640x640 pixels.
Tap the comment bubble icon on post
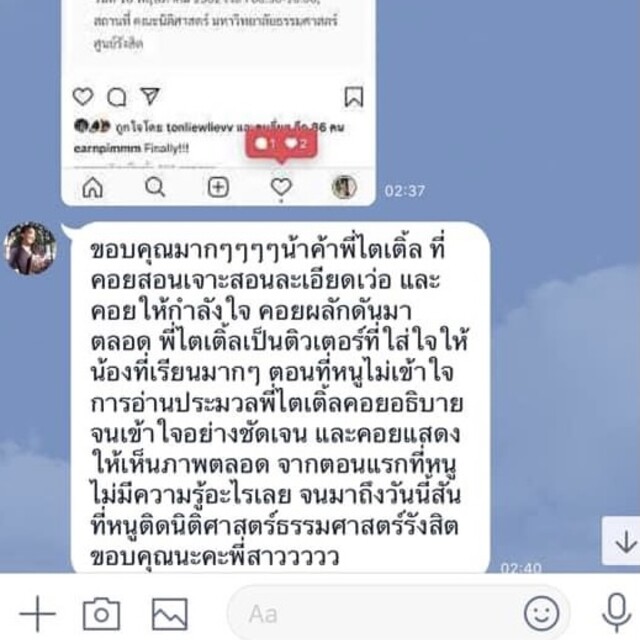[x=116, y=97]
